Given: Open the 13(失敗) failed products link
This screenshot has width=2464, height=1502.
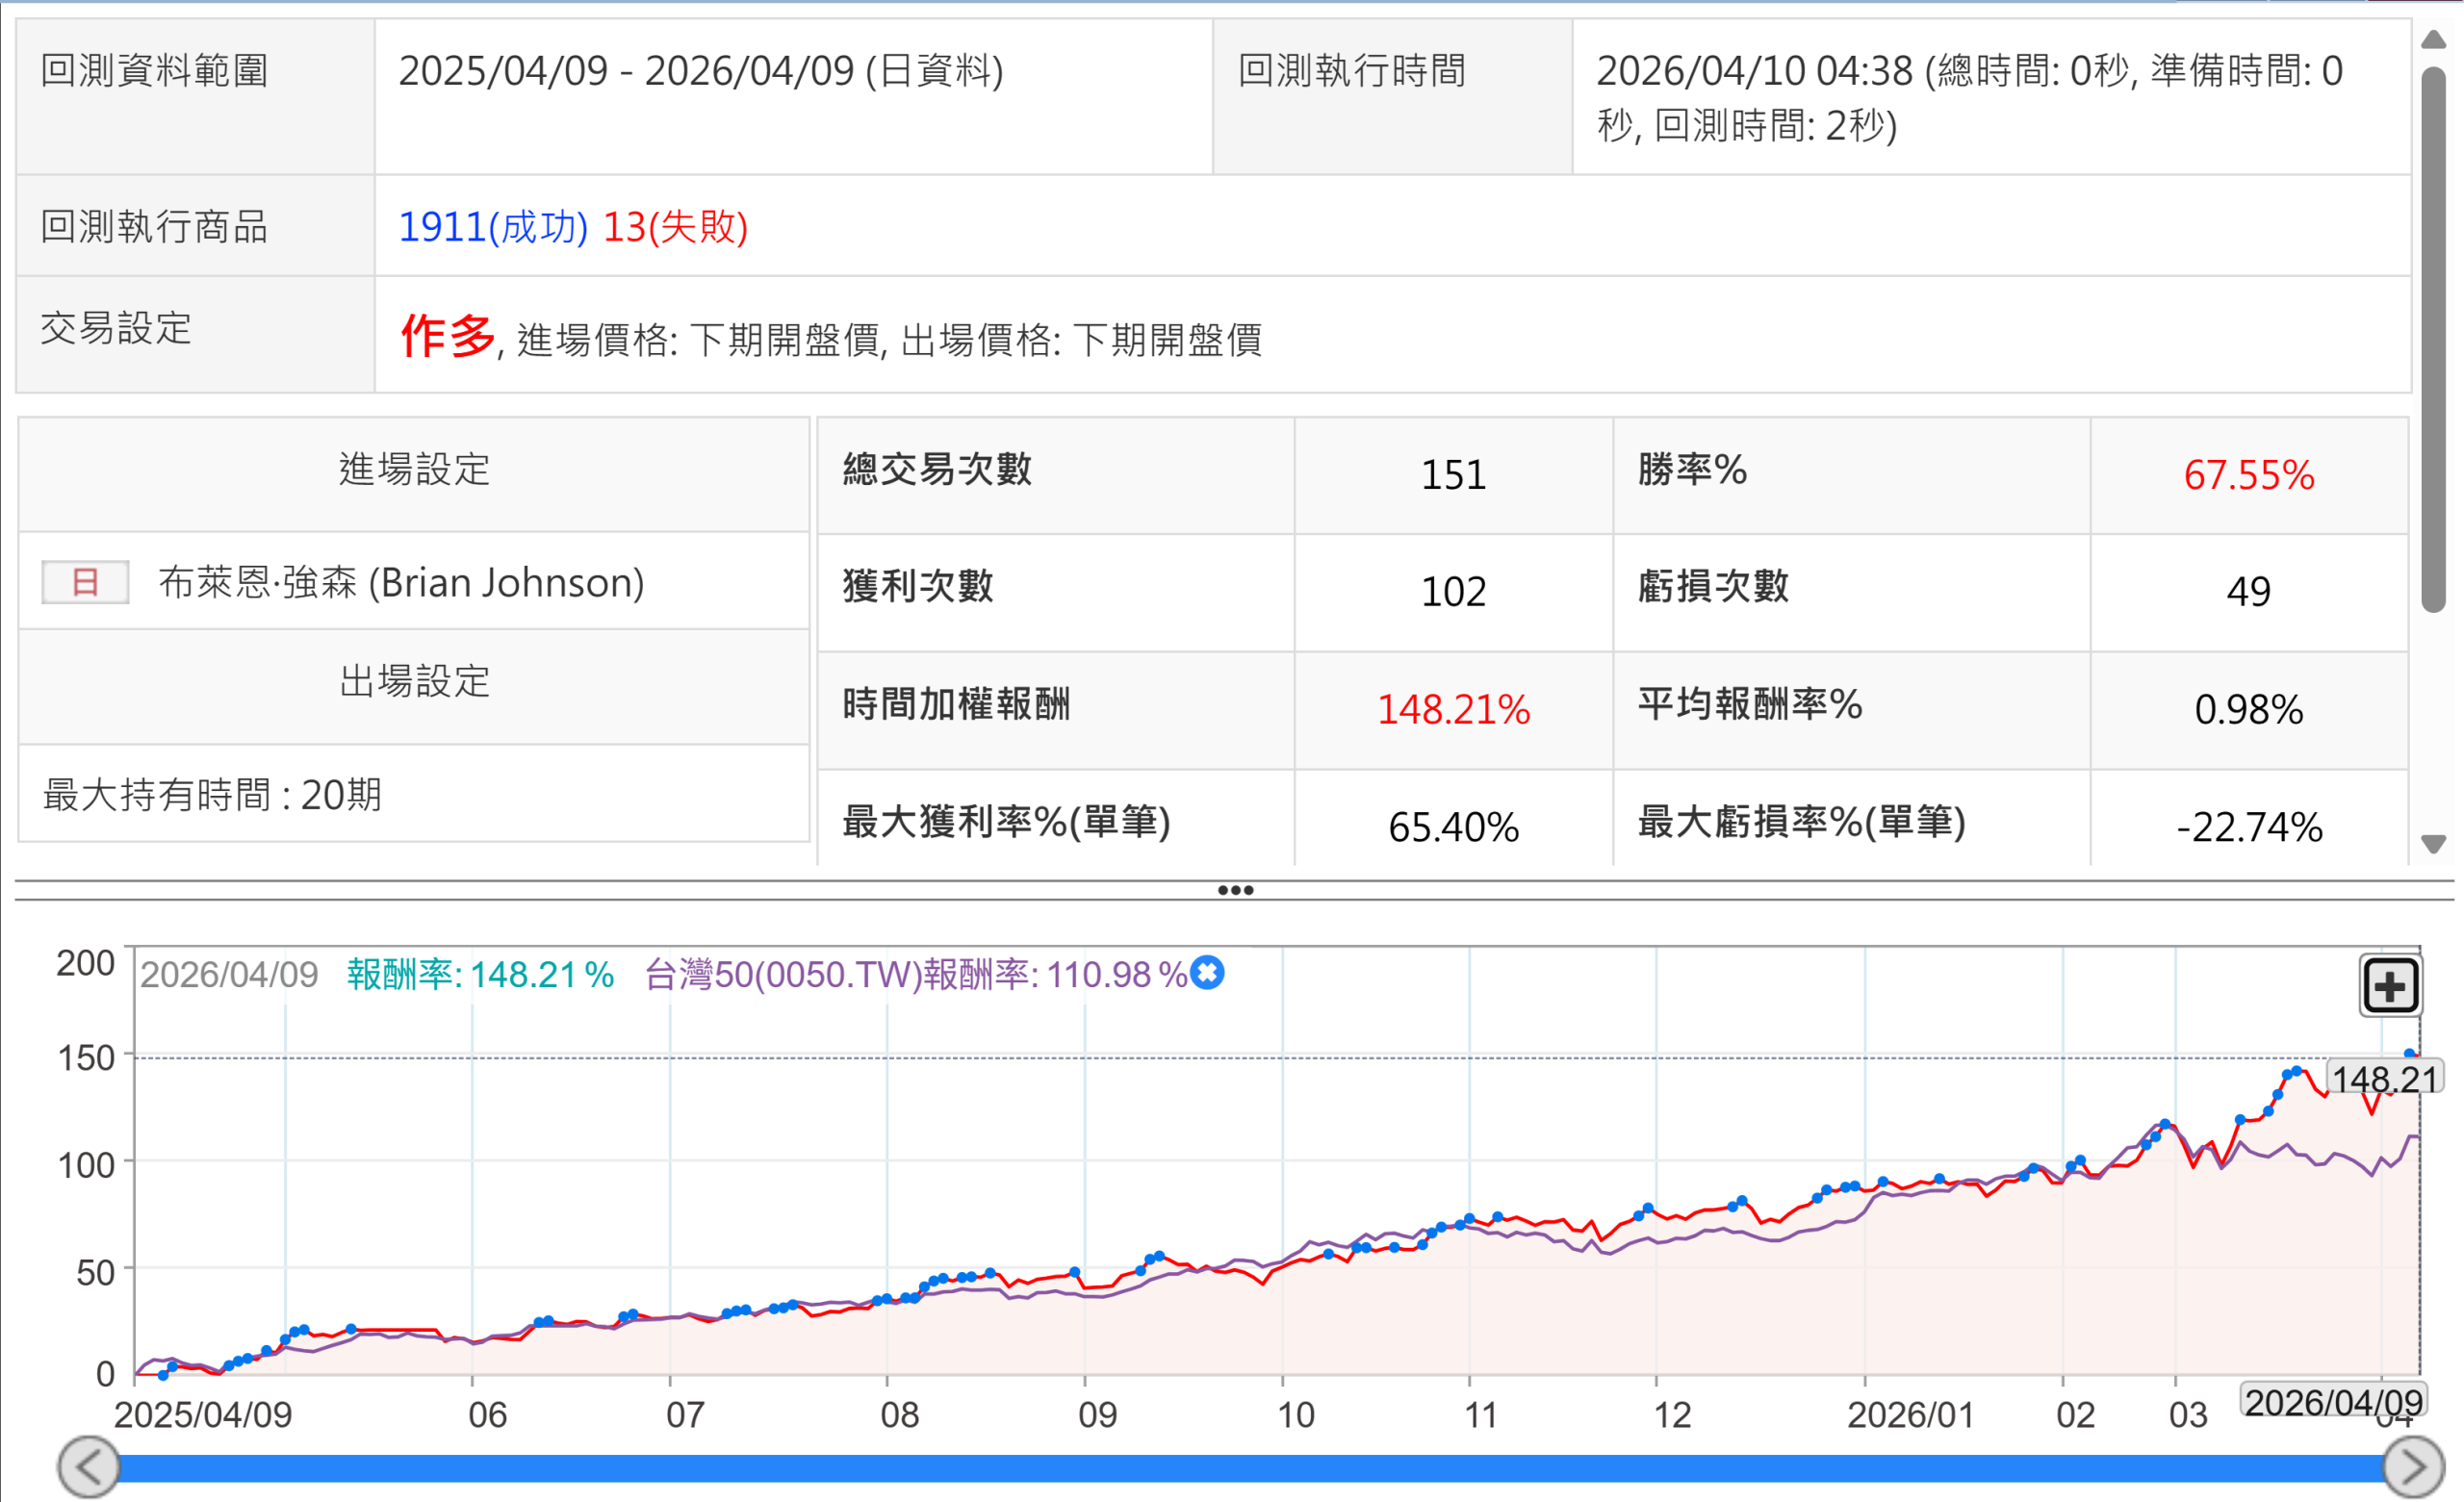Looking at the screenshot, I should [675, 227].
